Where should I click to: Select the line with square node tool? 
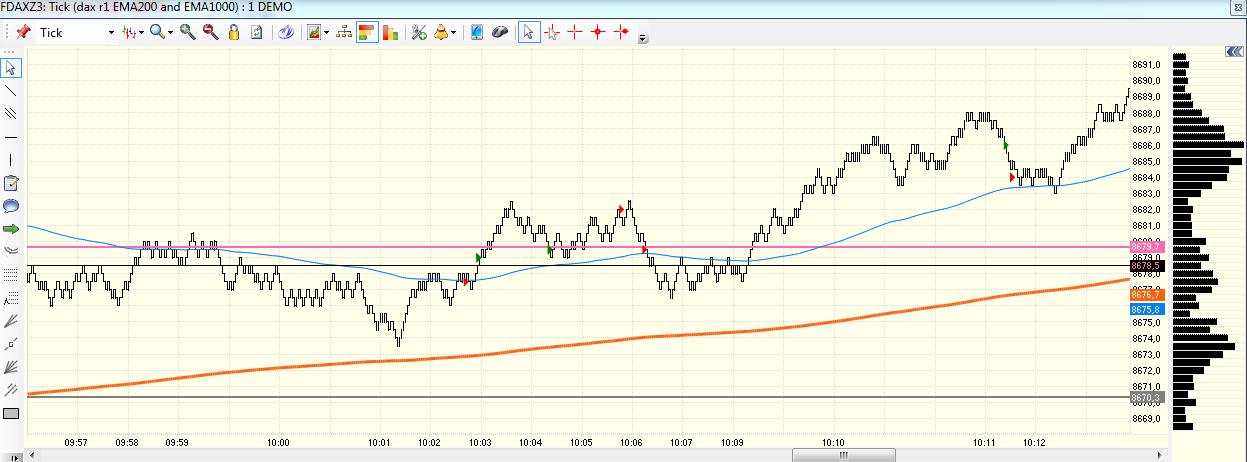11,343
